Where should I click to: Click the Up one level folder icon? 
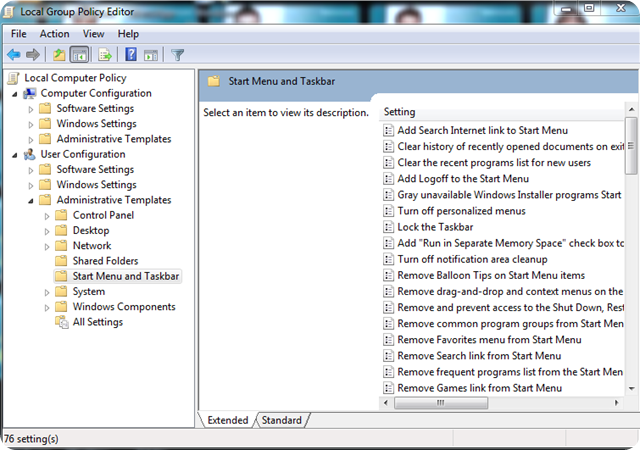click(x=59, y=54)
